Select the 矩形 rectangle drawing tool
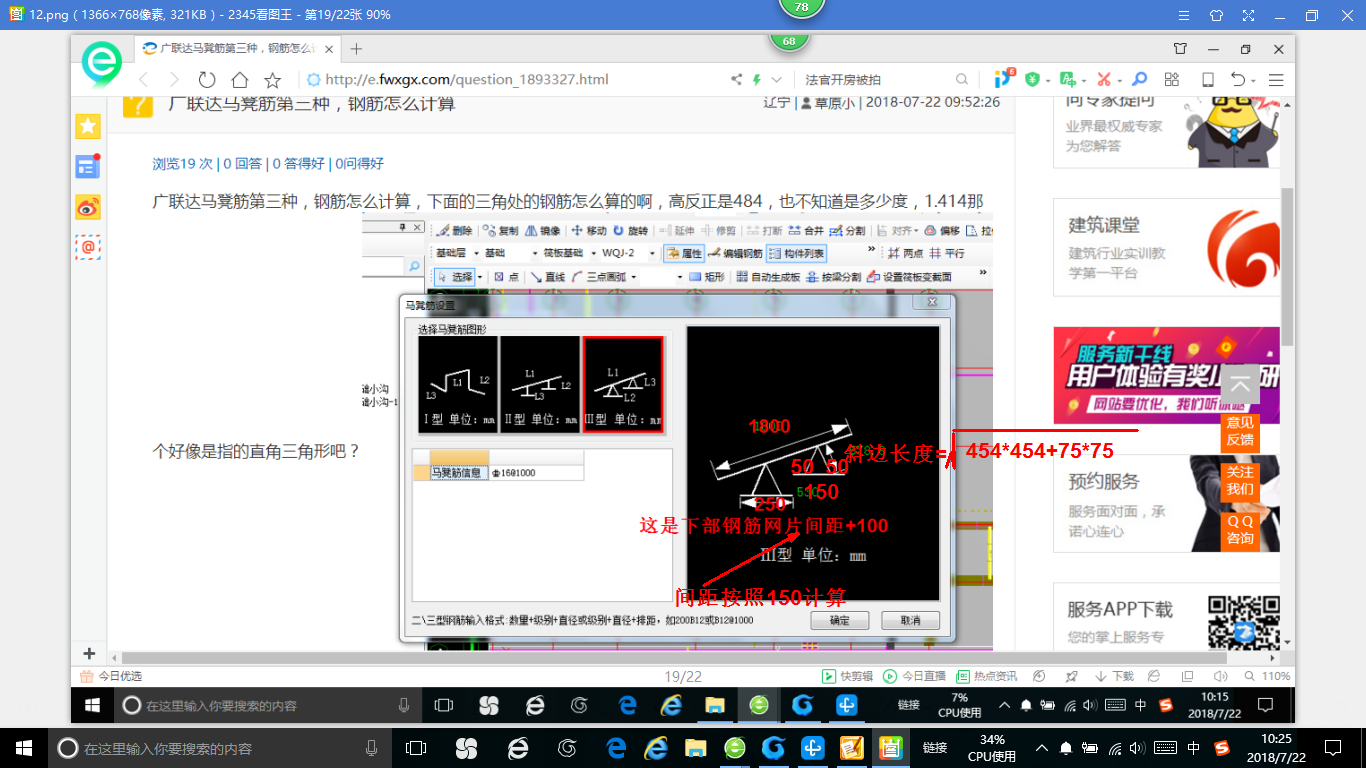 707,277
